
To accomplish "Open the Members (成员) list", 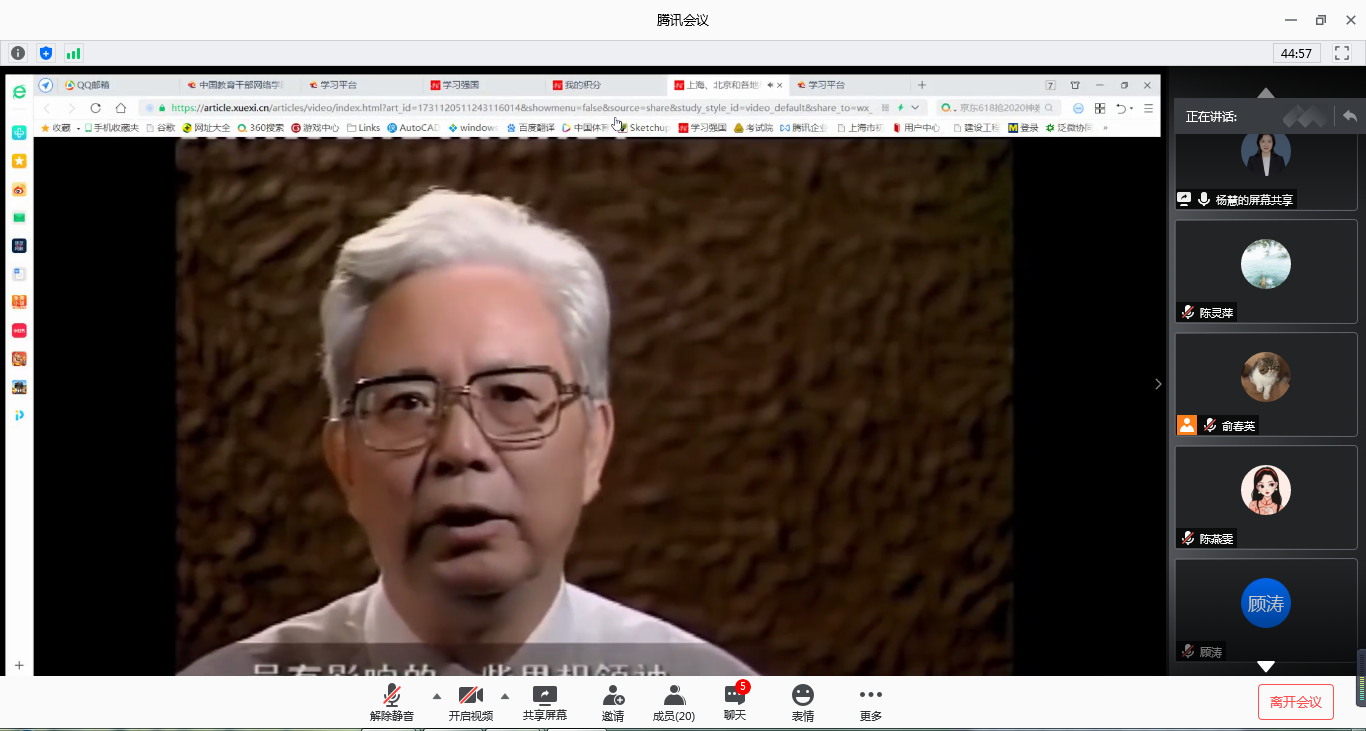I will [x=674, y=703].
